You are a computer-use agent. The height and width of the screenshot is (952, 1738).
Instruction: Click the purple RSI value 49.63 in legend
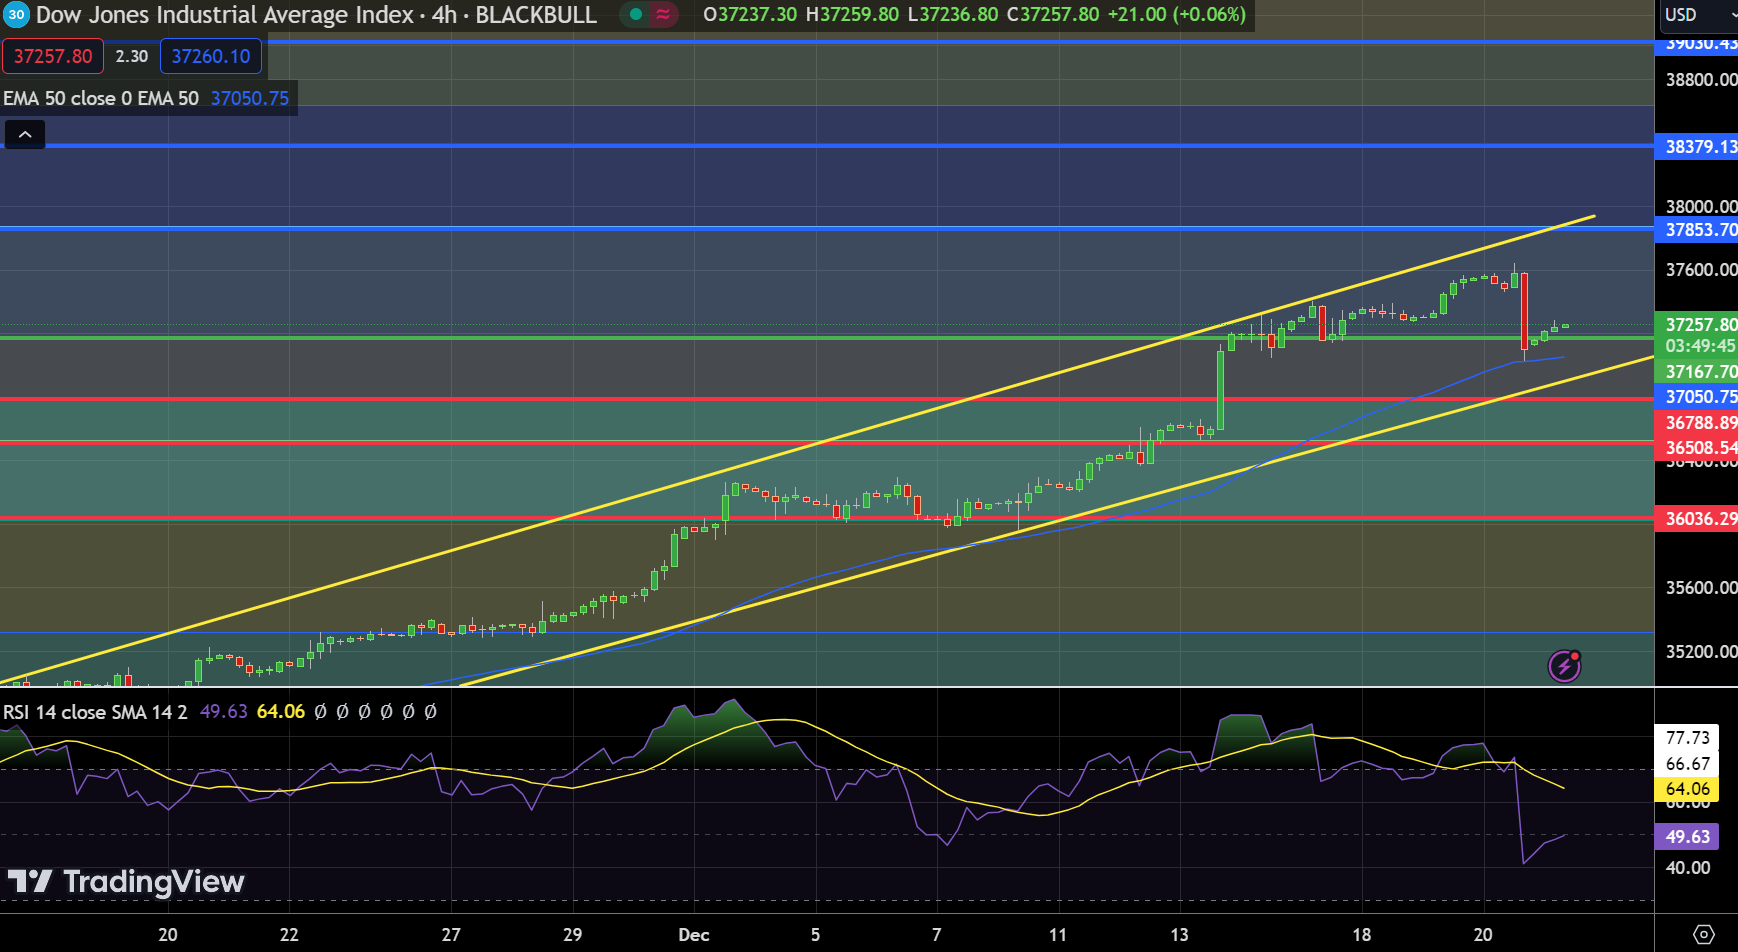(224, 712)
